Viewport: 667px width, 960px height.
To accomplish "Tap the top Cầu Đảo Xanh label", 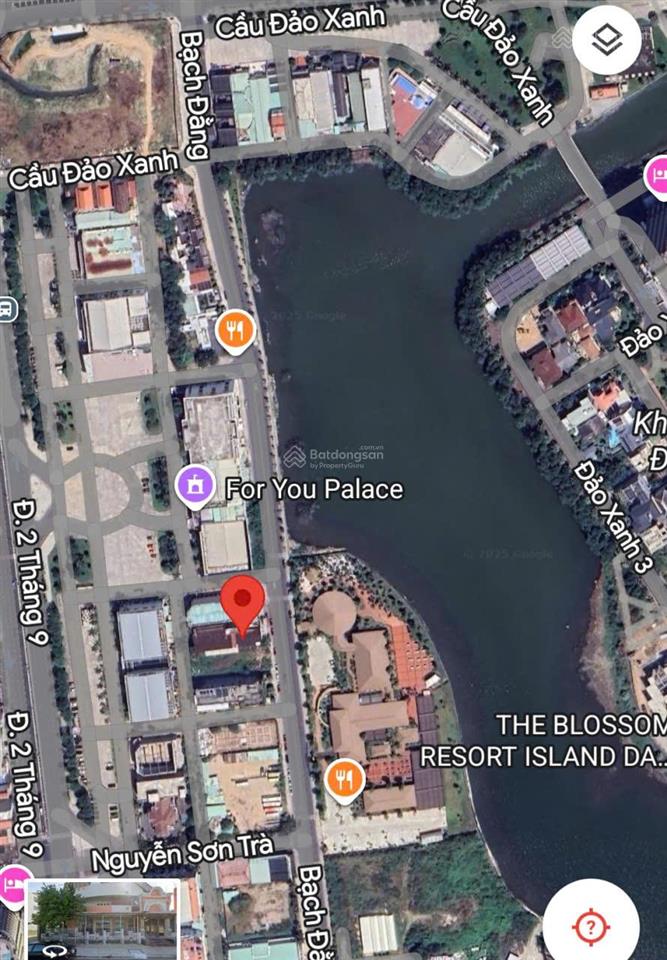I will click(x=300, y=21).
